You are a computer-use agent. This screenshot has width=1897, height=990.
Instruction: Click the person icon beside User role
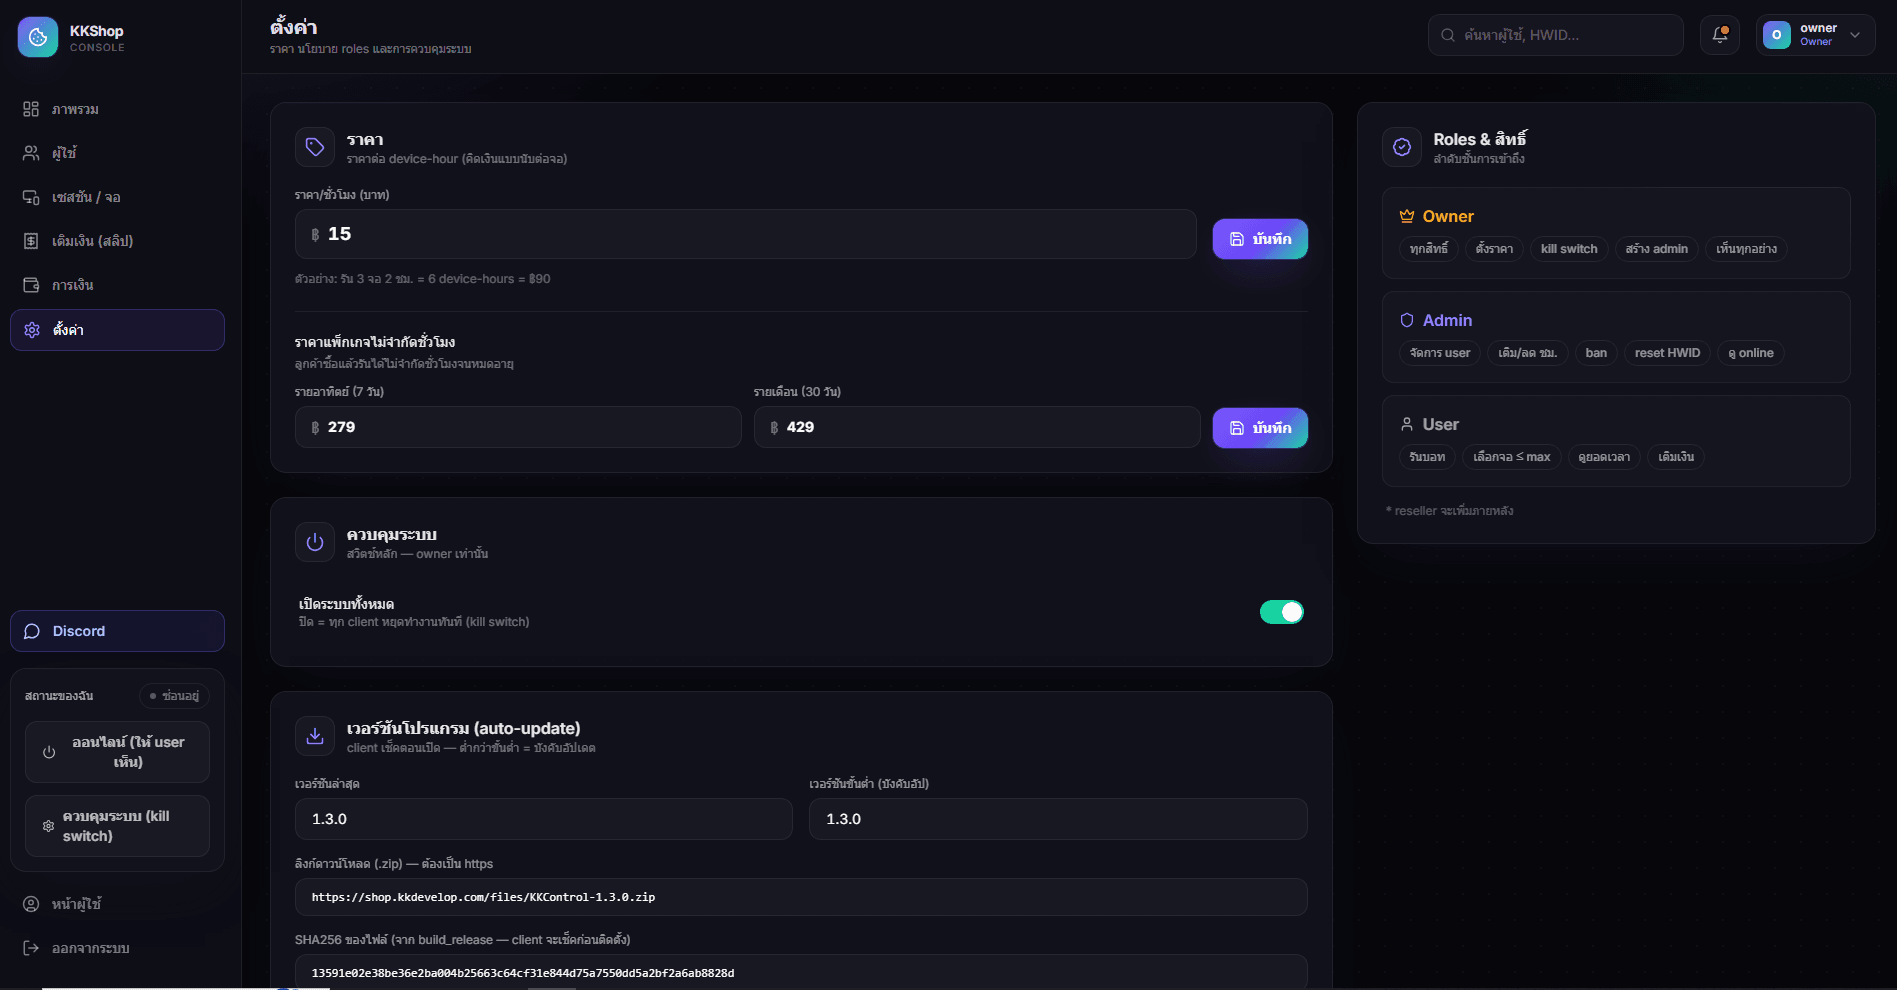coord(1407,424)
